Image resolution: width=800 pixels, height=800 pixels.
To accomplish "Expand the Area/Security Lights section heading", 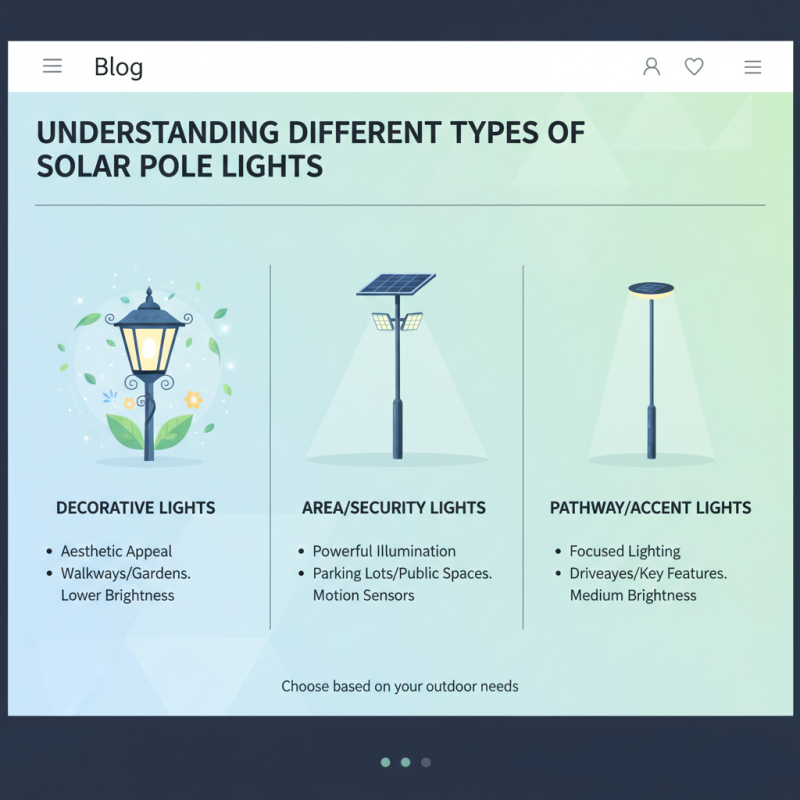I will 394,508.
